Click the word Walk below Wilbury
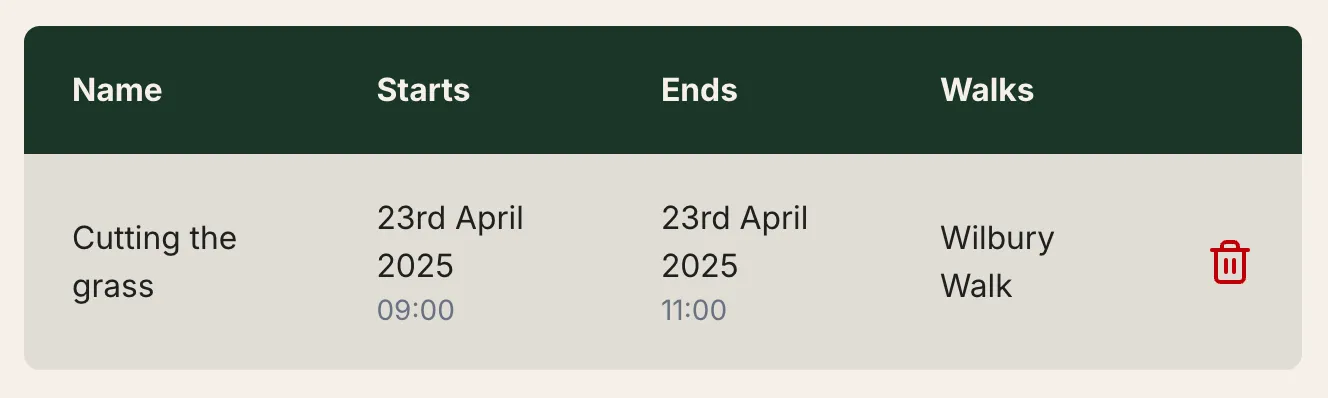 [x=976, y=287]
